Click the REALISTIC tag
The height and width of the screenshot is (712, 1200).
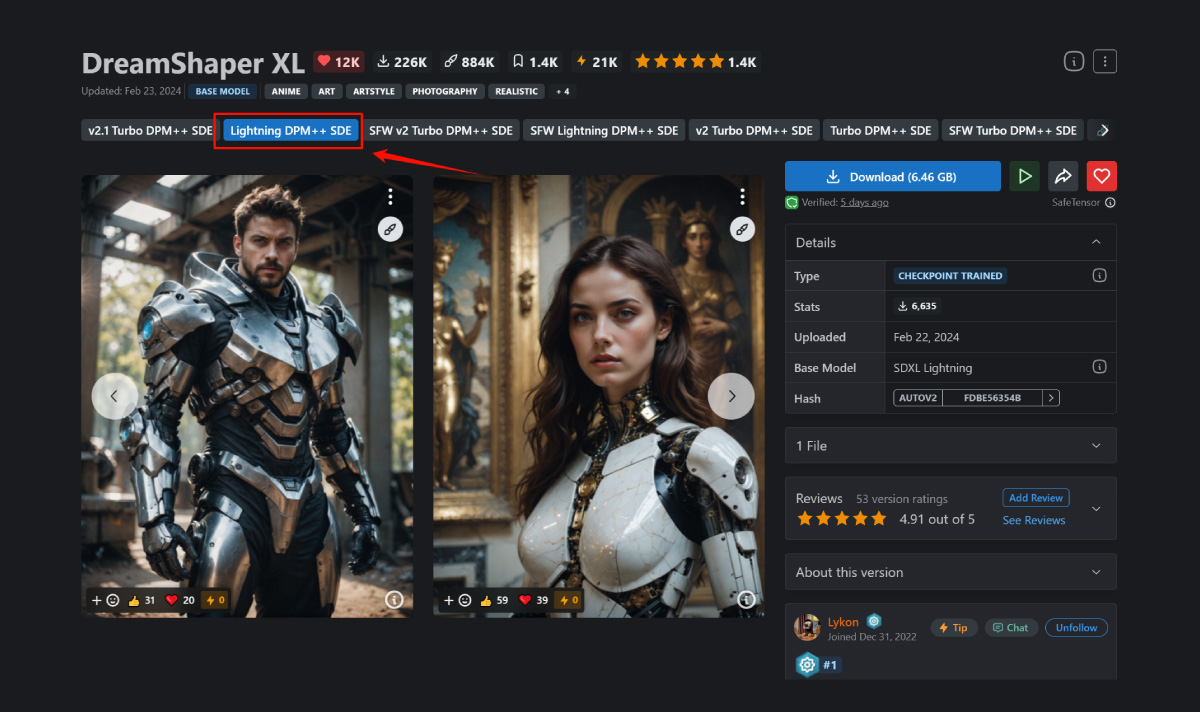click(x=517, y=91)
